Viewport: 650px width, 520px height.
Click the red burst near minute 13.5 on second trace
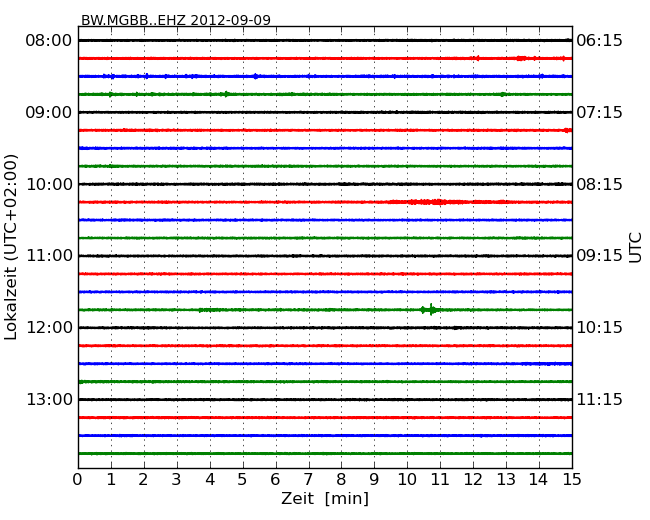tap(521, 58)
